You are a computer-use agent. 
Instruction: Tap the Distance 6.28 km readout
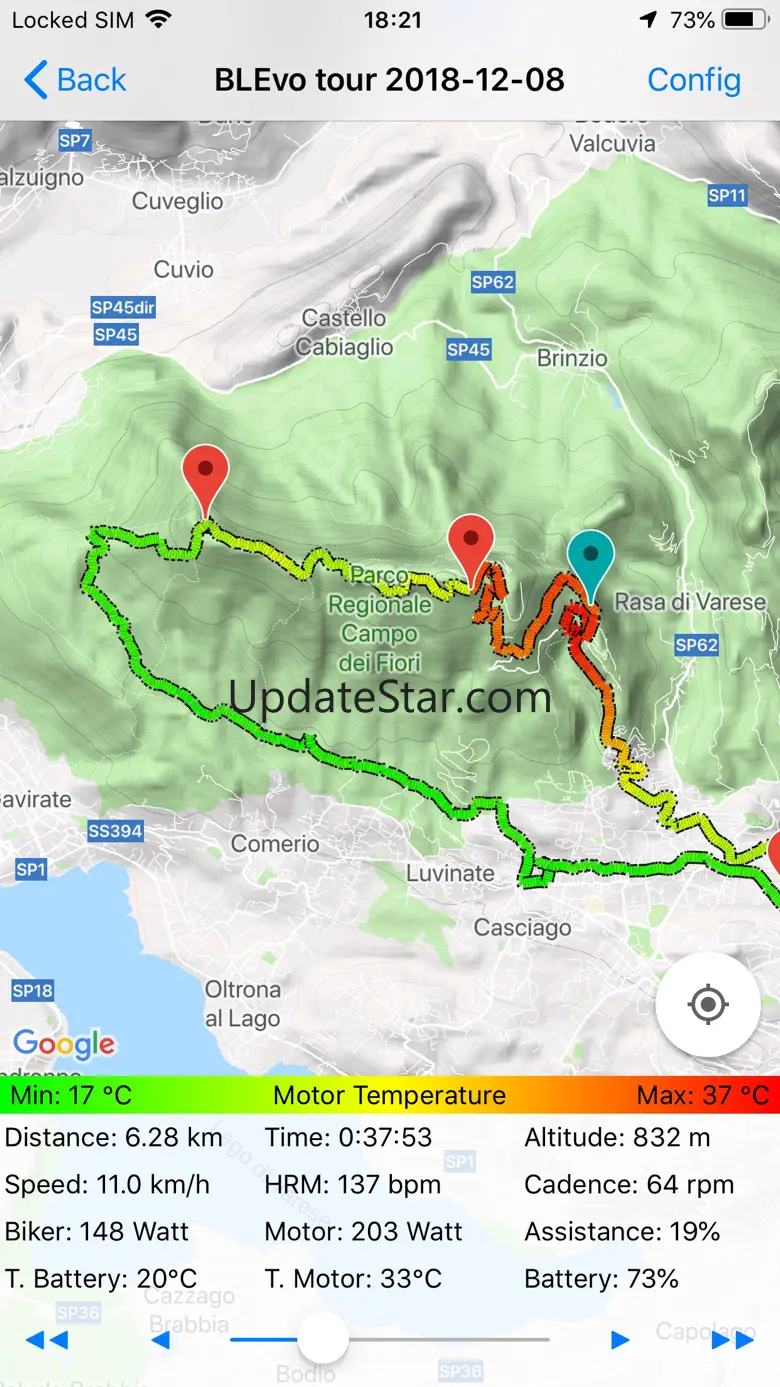114,1137
